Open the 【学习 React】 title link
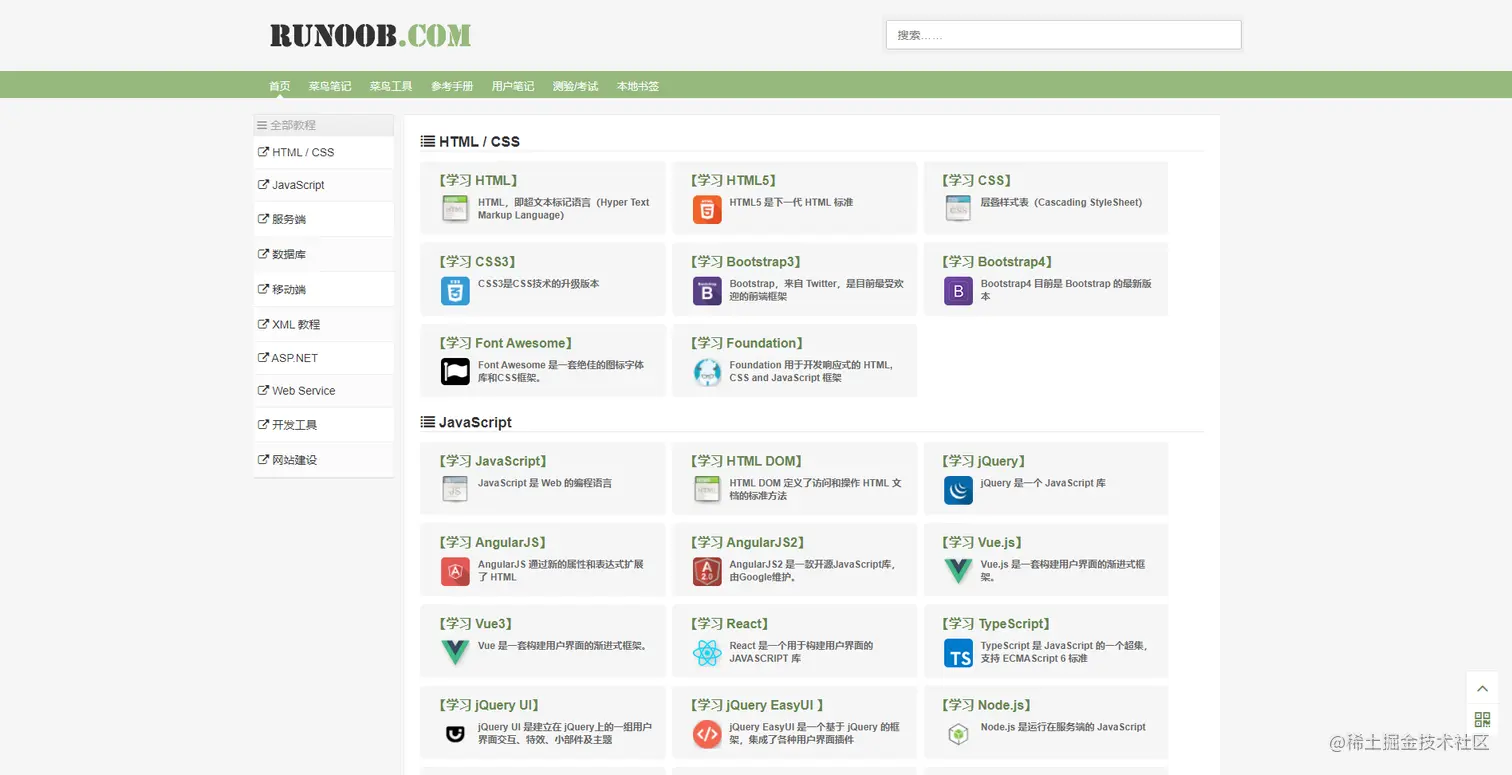 (x=731, y=623)
